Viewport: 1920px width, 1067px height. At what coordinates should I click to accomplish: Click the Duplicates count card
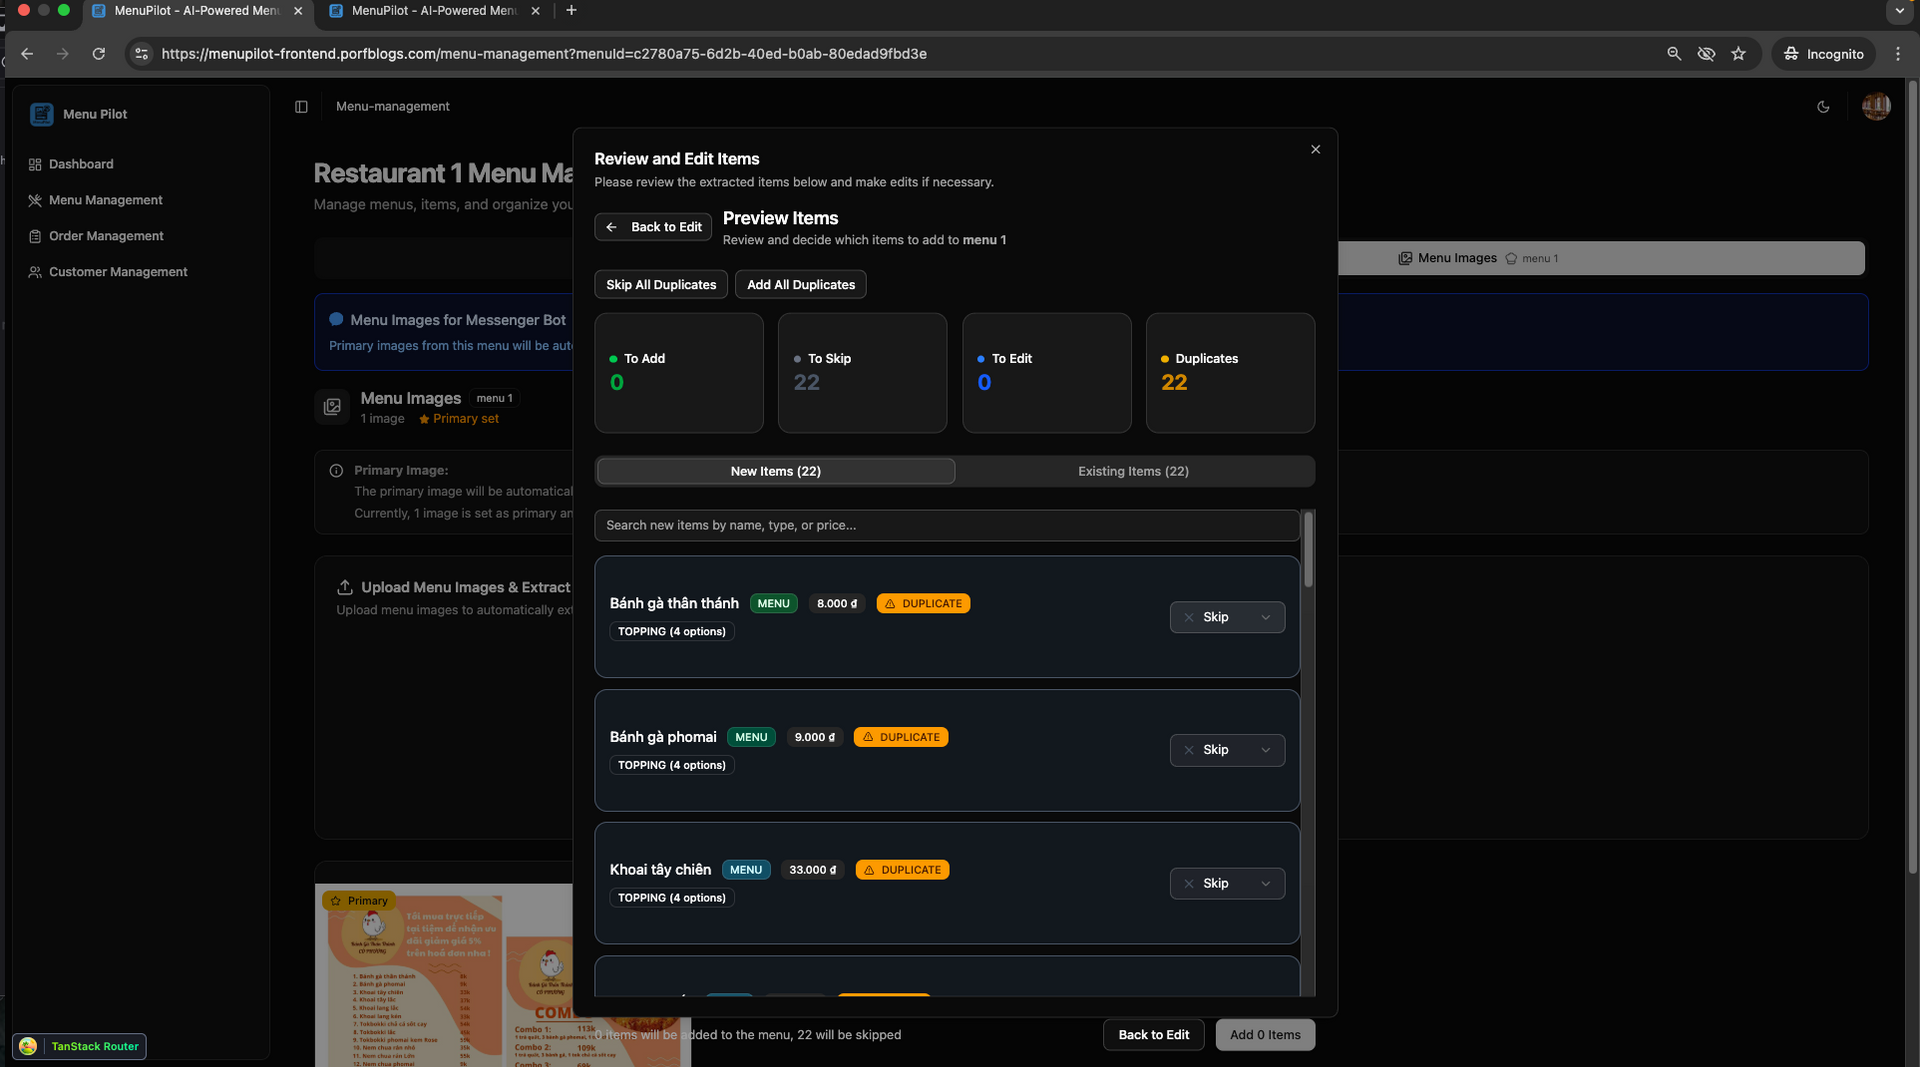click(1230, 373)
